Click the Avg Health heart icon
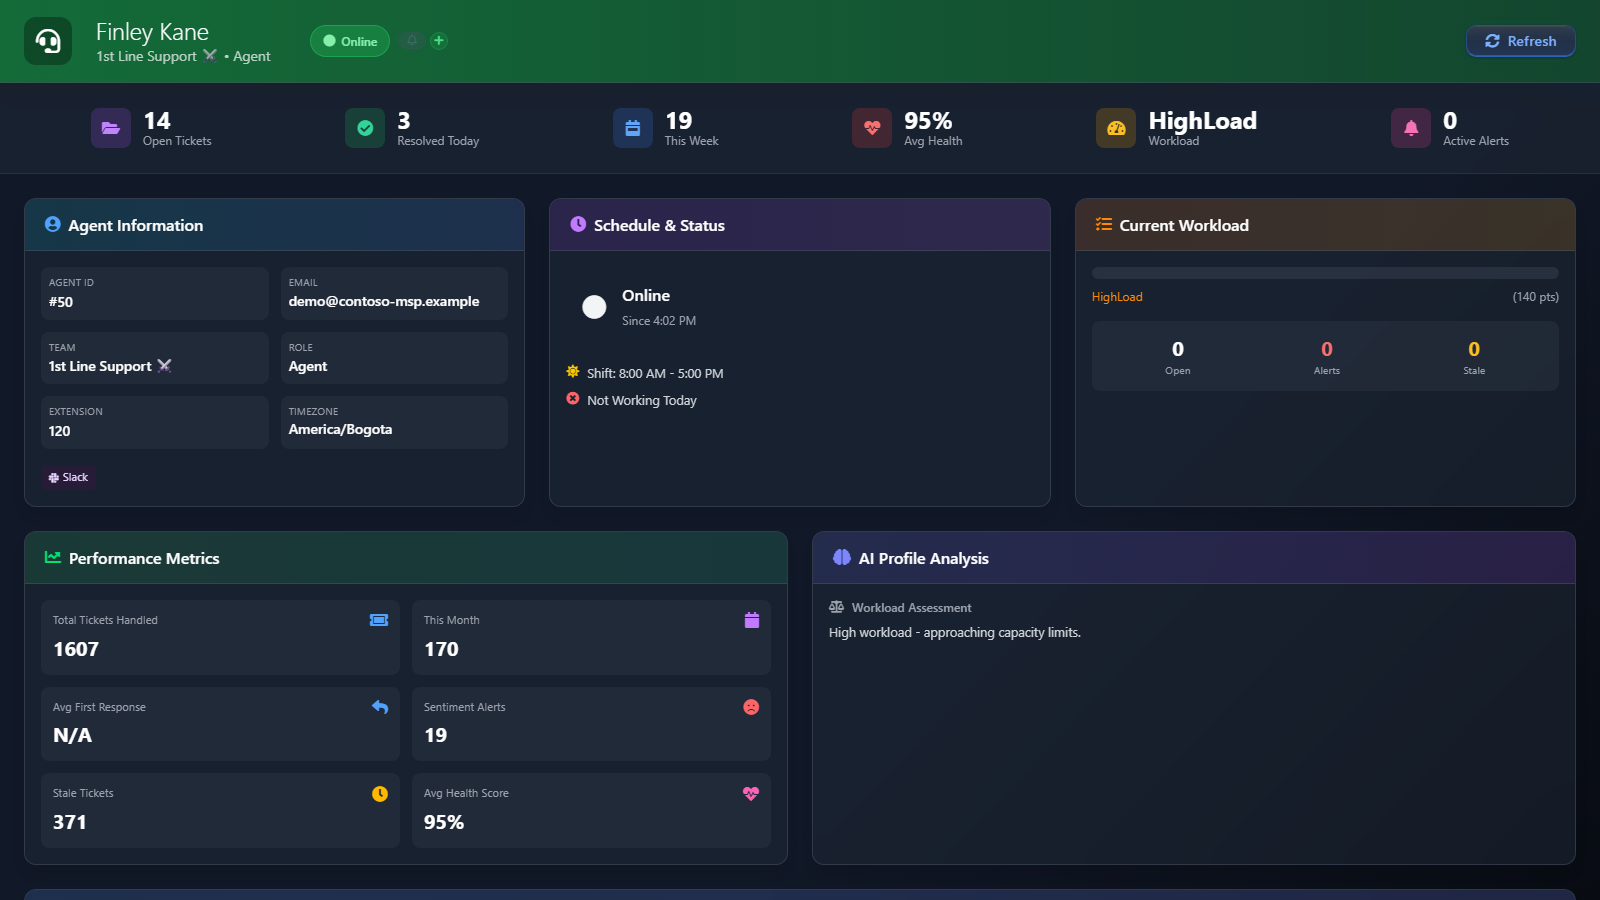Image resolution: width=1600 pixels, height=900 pixels. 872,128
